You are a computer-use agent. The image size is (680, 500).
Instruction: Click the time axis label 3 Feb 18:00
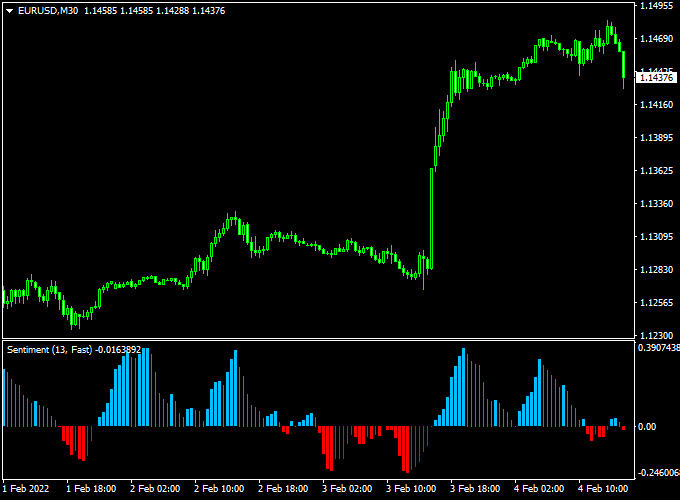tap(475, 489)
